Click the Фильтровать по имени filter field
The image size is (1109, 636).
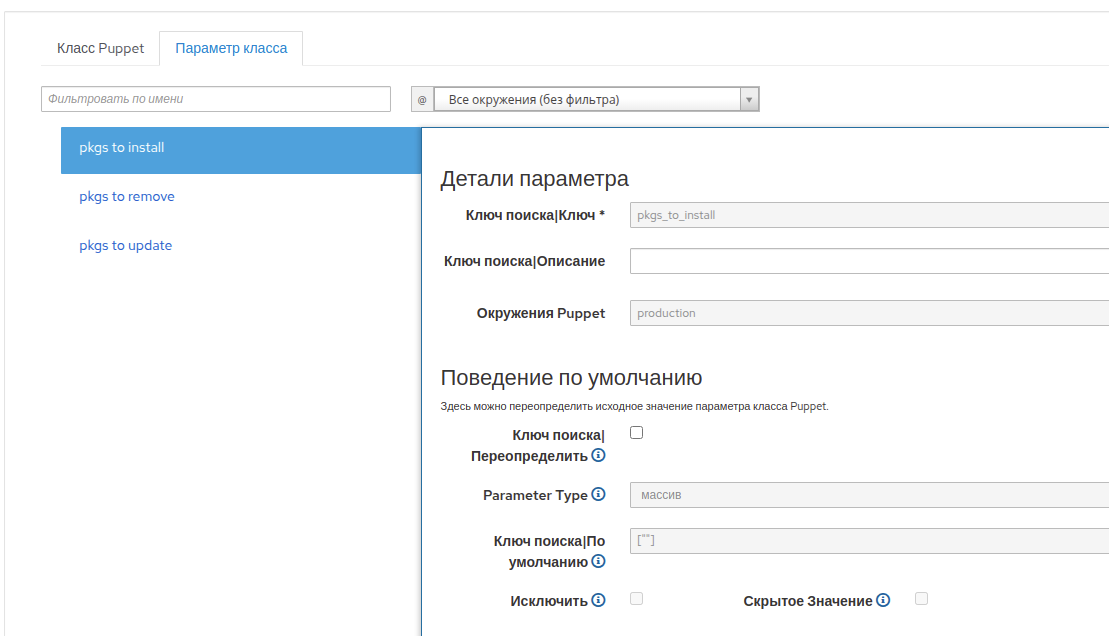click(x=215, y=99)
